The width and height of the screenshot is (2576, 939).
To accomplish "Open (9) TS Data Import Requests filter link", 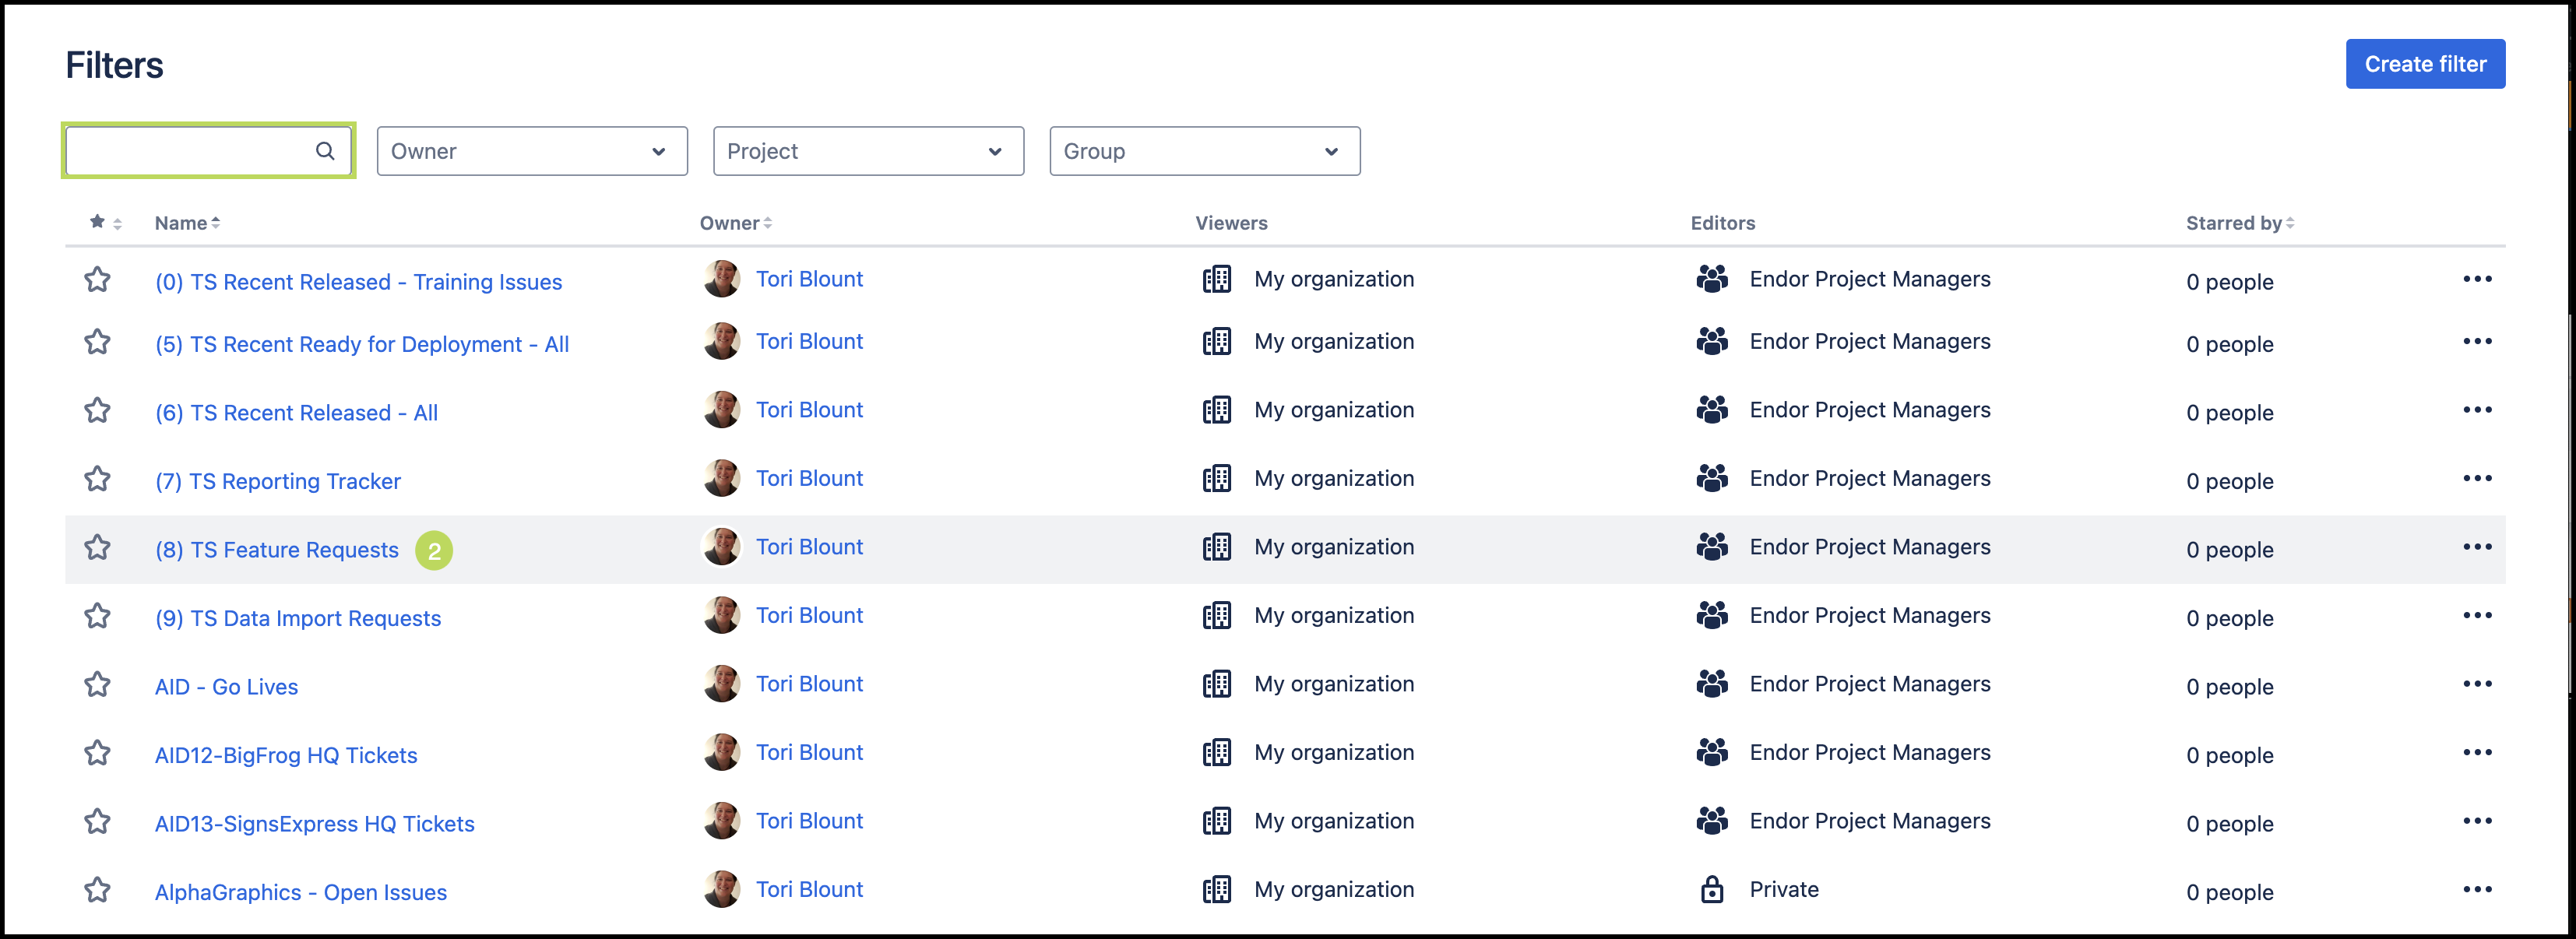I will click(x=297, y=618).
